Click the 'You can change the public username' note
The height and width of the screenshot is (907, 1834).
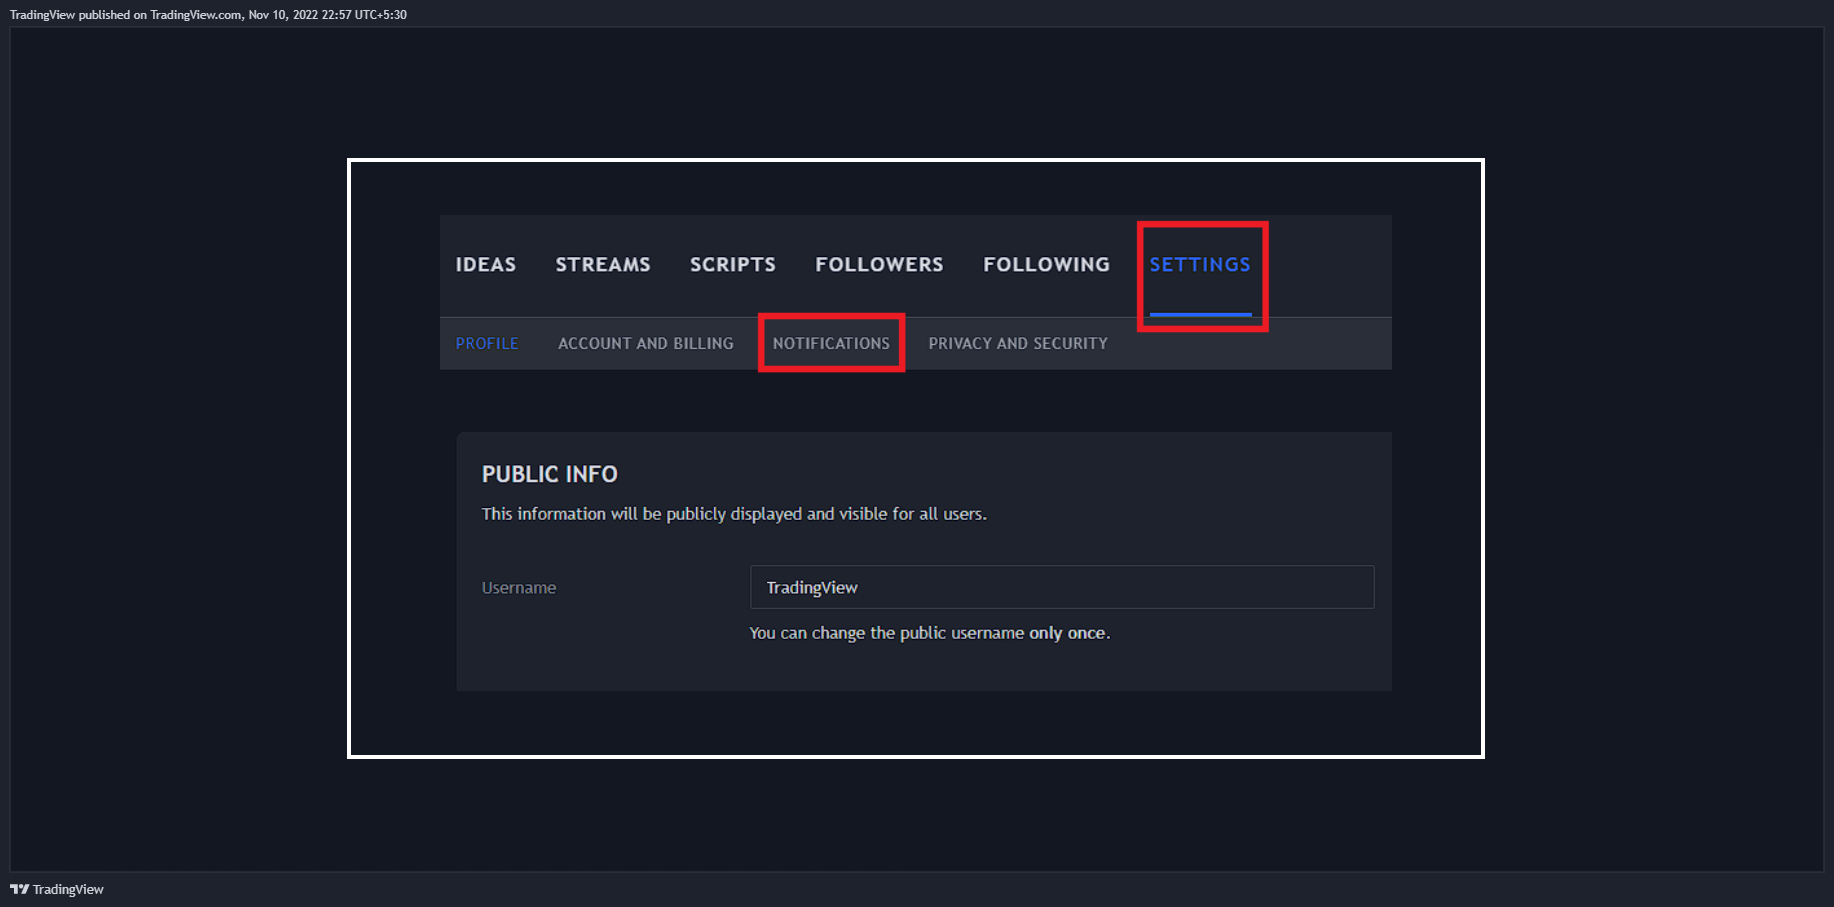coord(930,633)
